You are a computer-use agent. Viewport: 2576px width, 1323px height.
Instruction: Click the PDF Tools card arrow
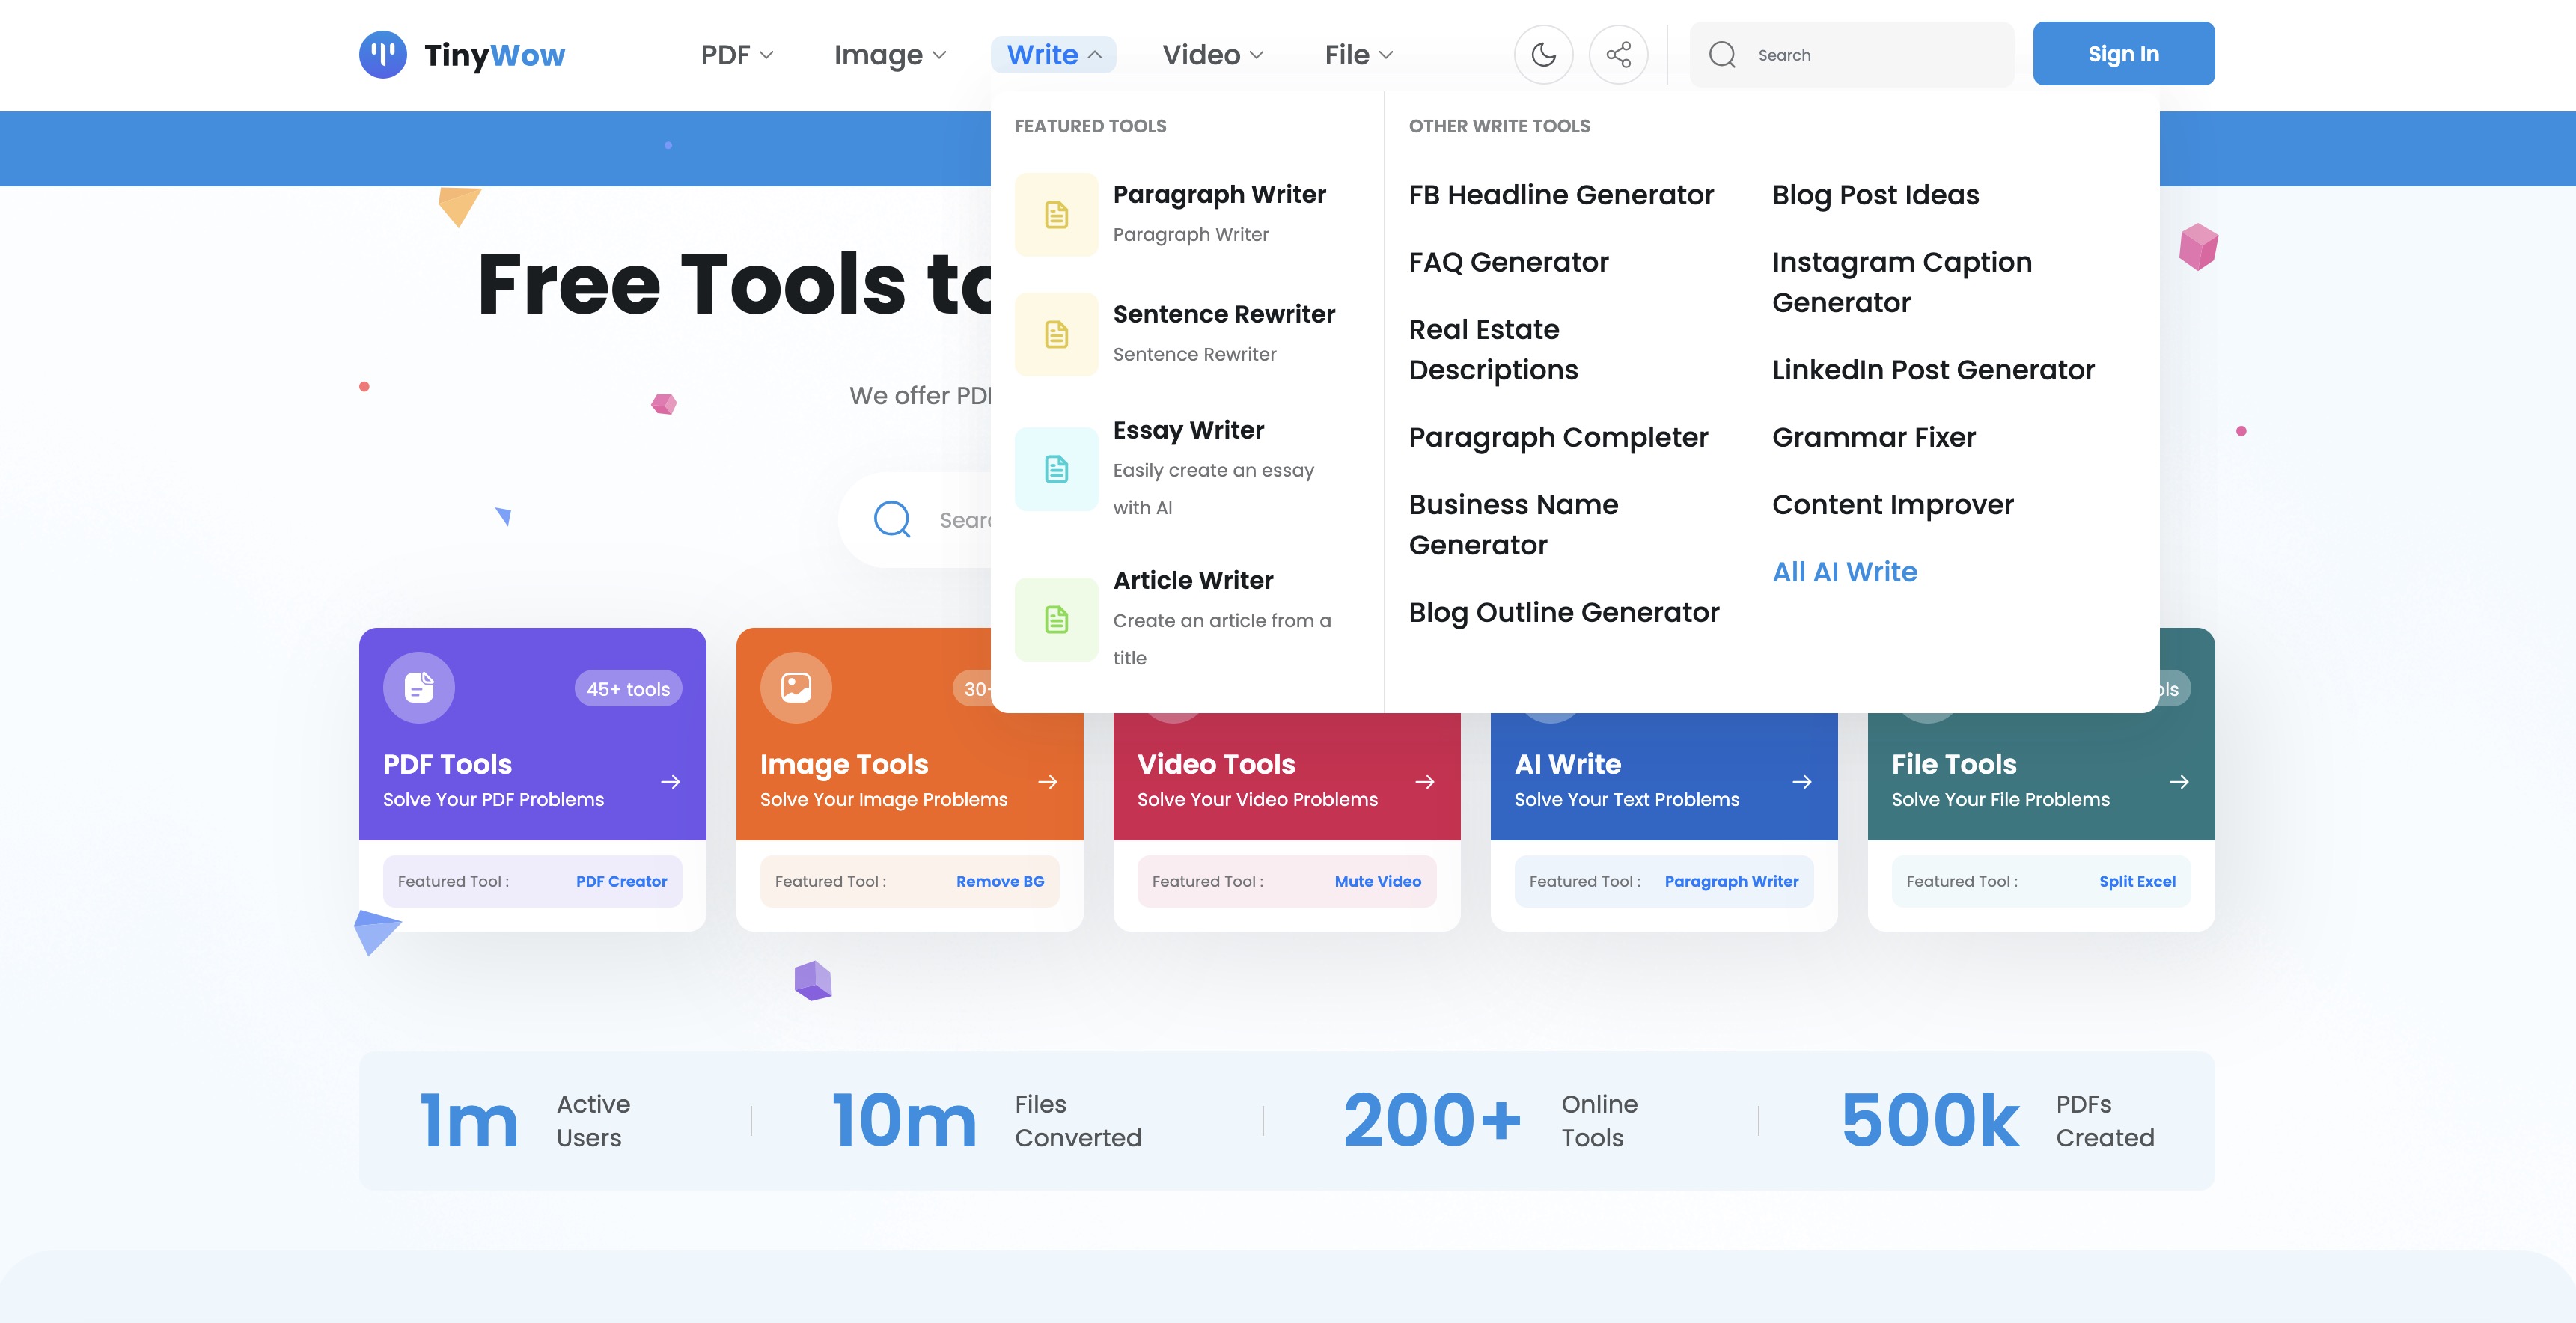[x=671, y=782]
